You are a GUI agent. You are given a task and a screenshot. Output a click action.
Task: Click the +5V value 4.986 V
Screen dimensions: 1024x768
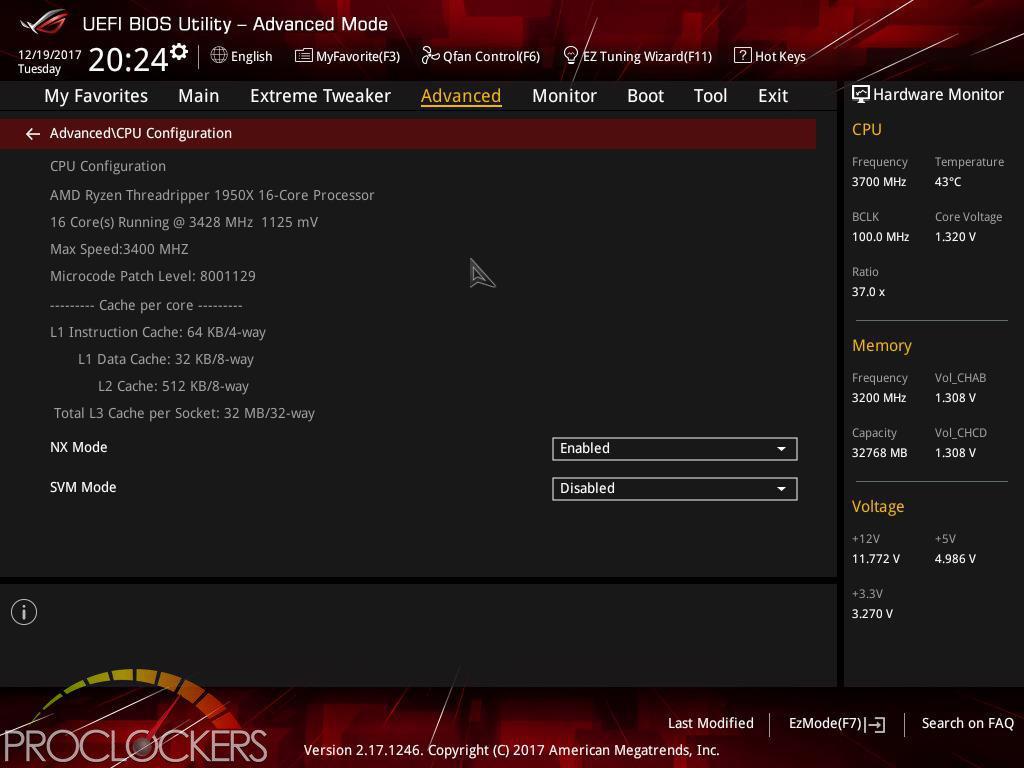pyautogui.click(x=955, y=559)
